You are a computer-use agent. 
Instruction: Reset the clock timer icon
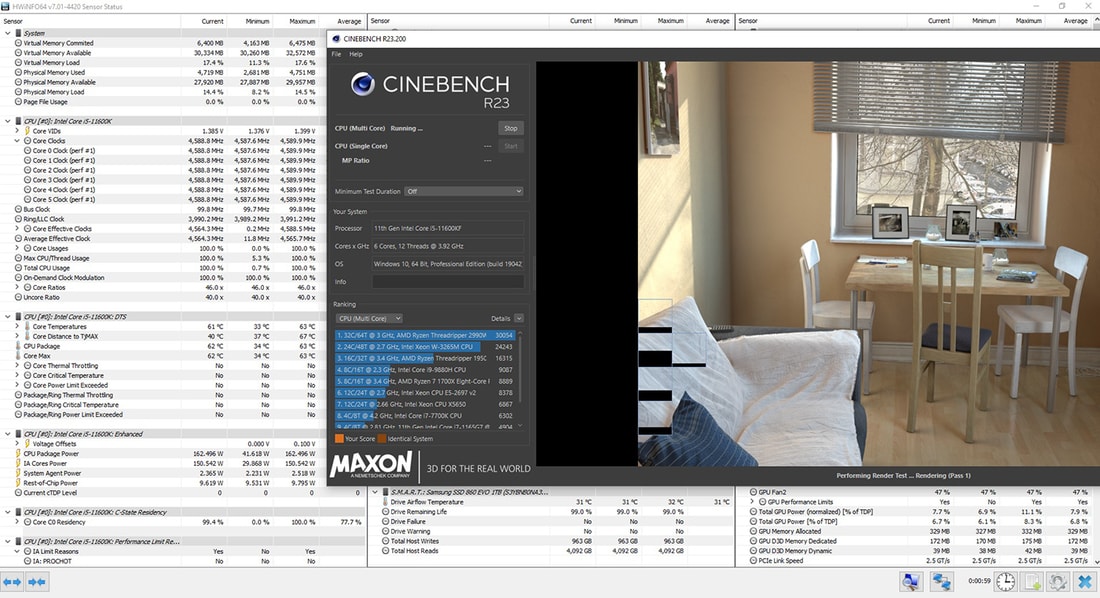[1005, 581]
